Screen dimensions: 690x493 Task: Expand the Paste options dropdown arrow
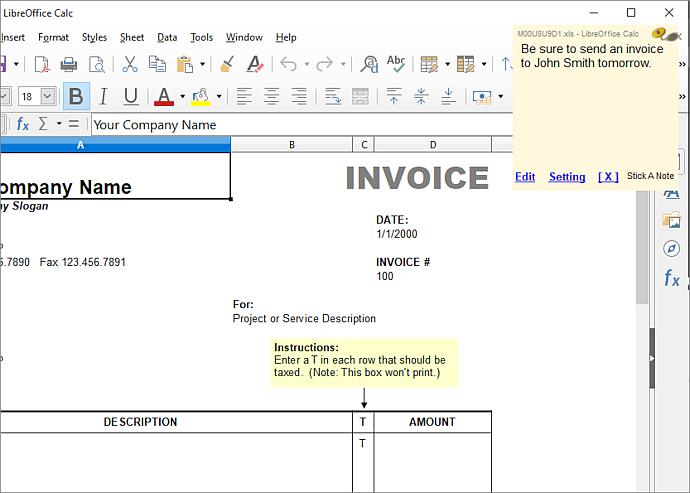pos(202,65)
